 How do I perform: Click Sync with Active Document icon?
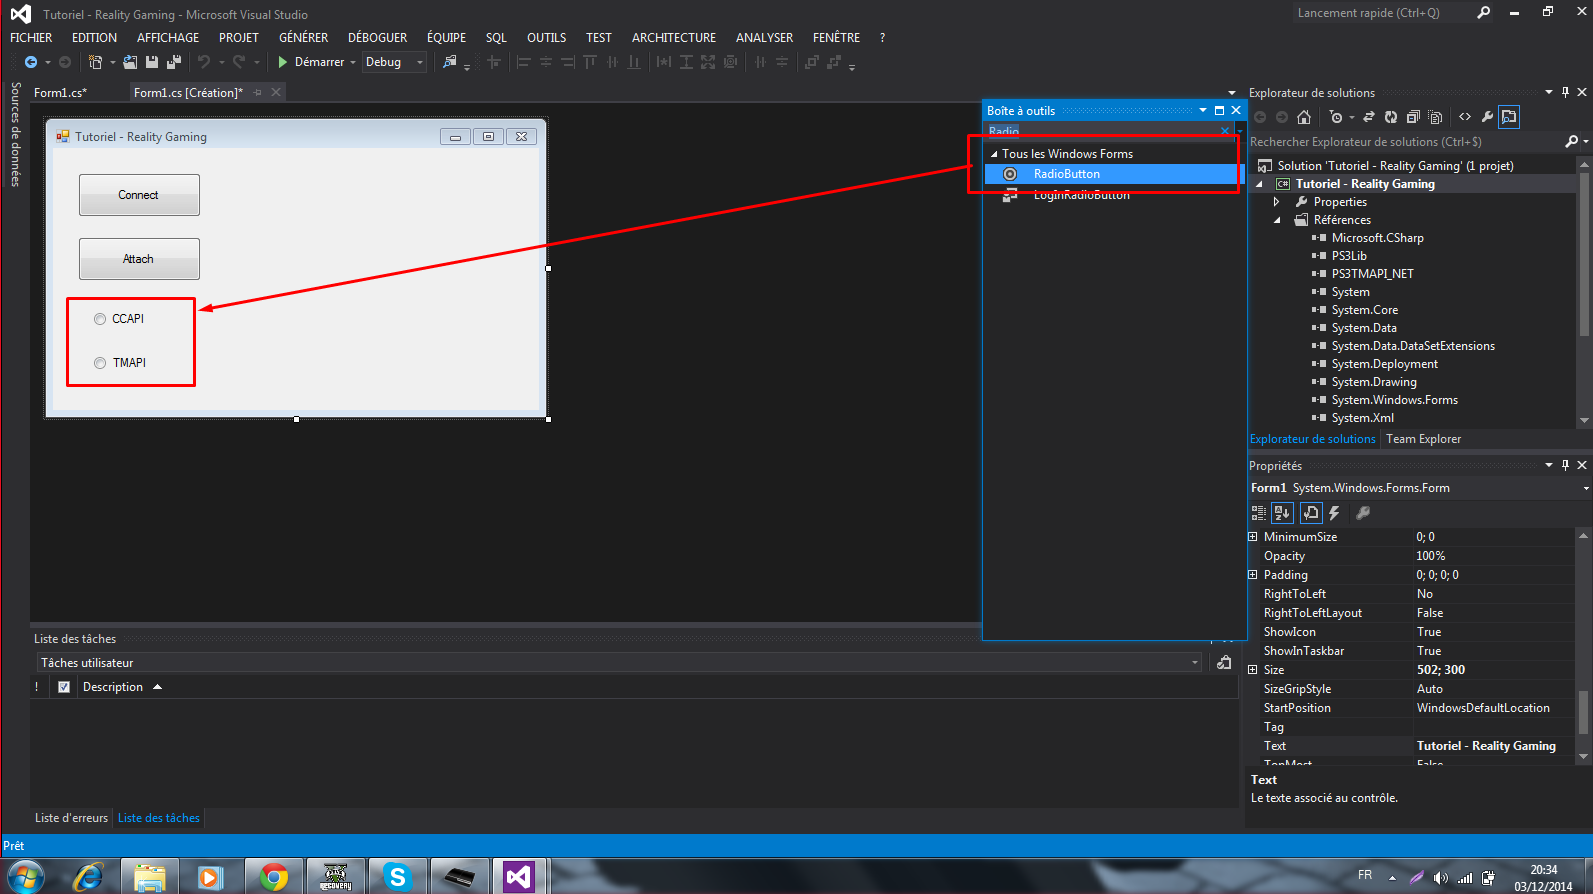(x=1369, y=117)
